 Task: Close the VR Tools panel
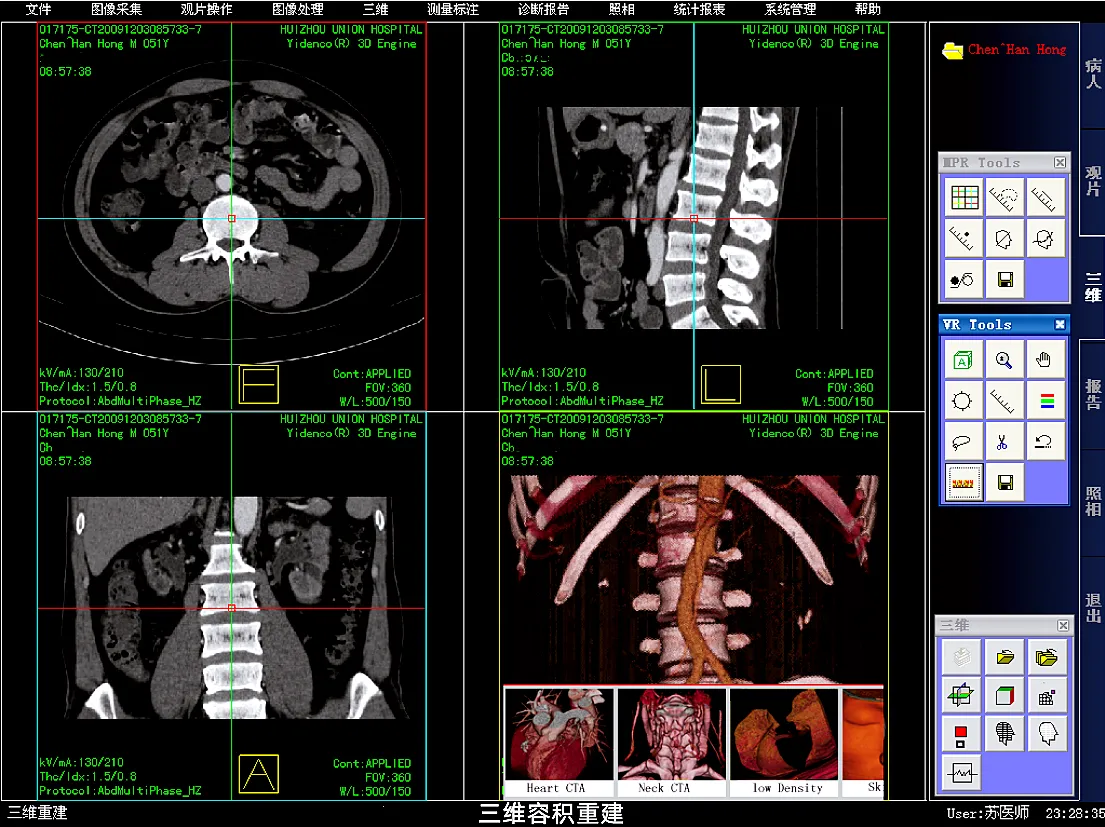click(x=1059, y=324)
